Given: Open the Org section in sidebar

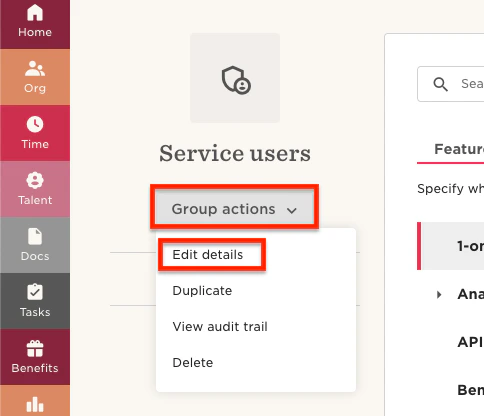Looking at the screenshot, I should (x=35, y=77).
